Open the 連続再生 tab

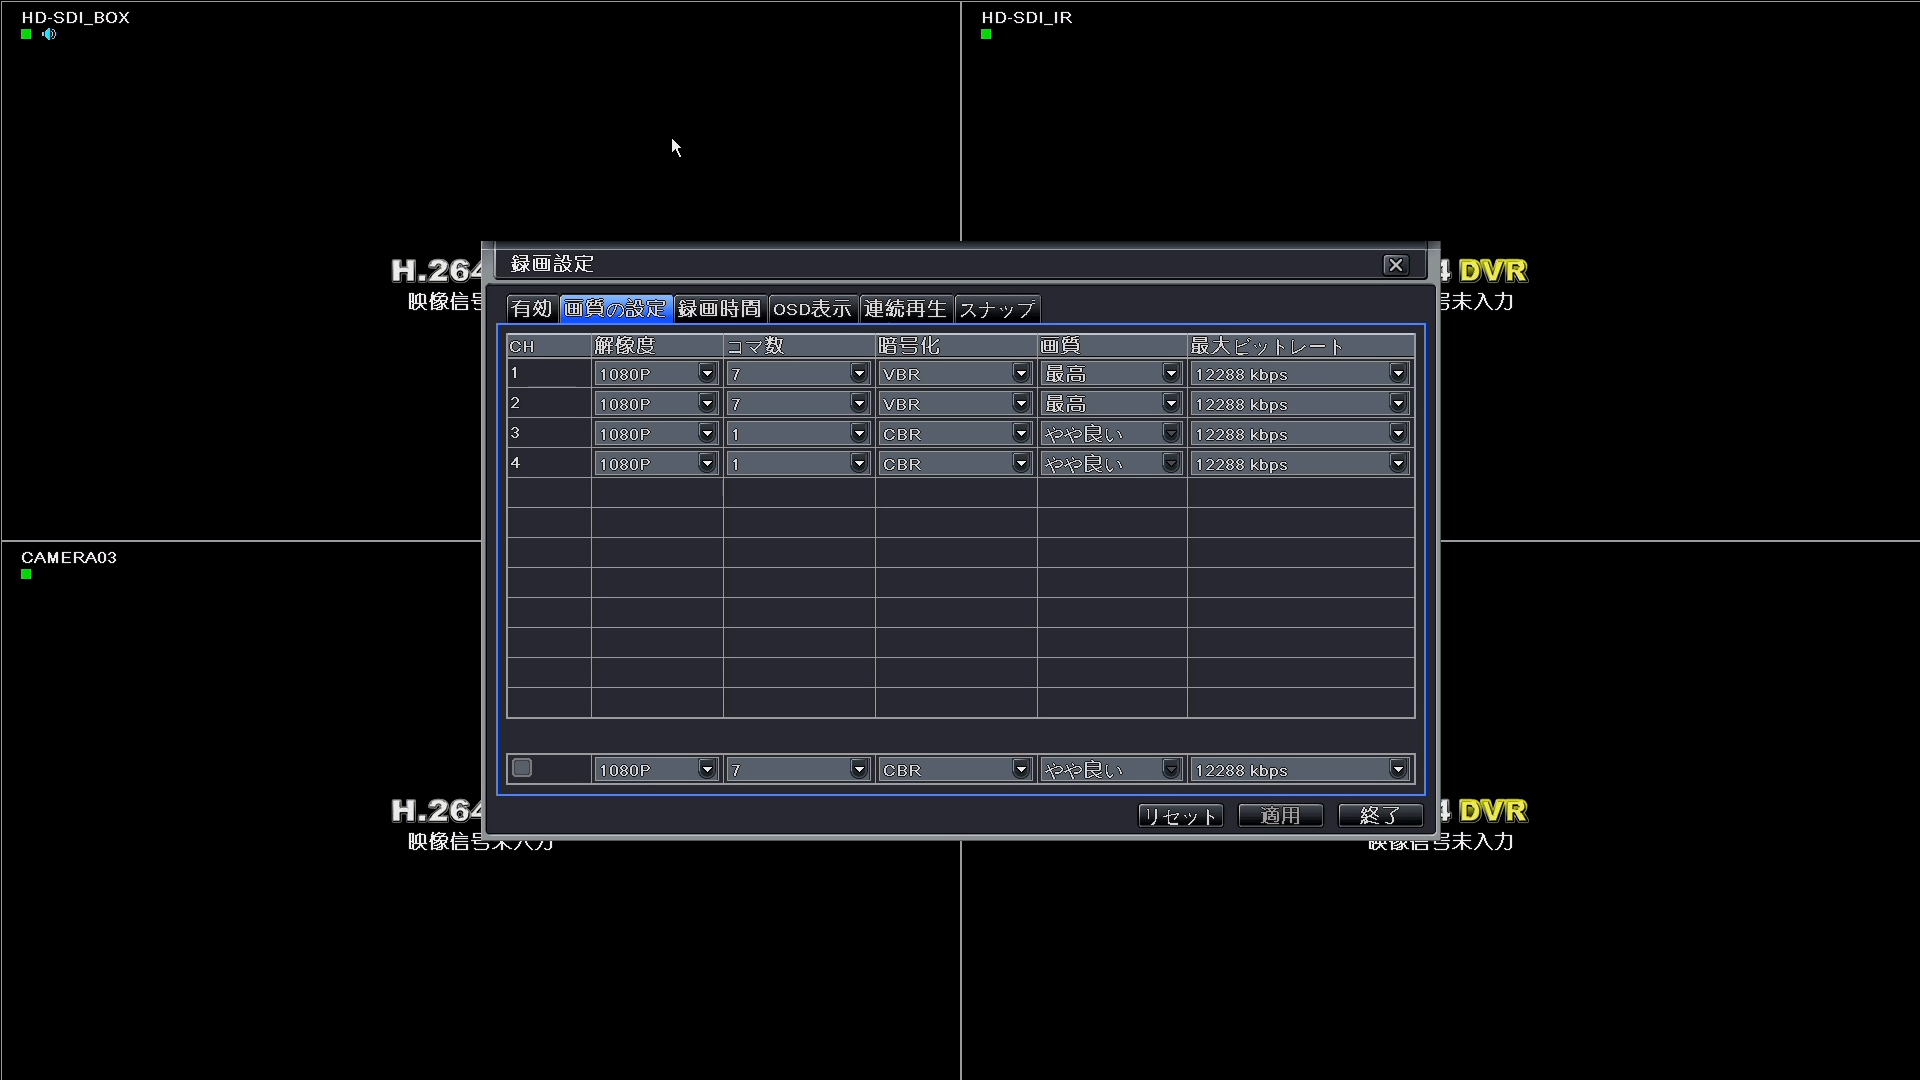coord(905,309)
